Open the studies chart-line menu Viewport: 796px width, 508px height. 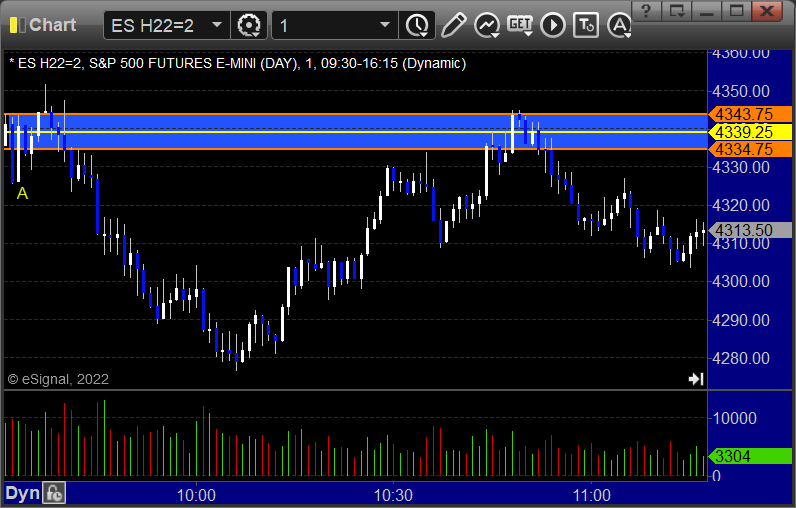tap(487, 25)
